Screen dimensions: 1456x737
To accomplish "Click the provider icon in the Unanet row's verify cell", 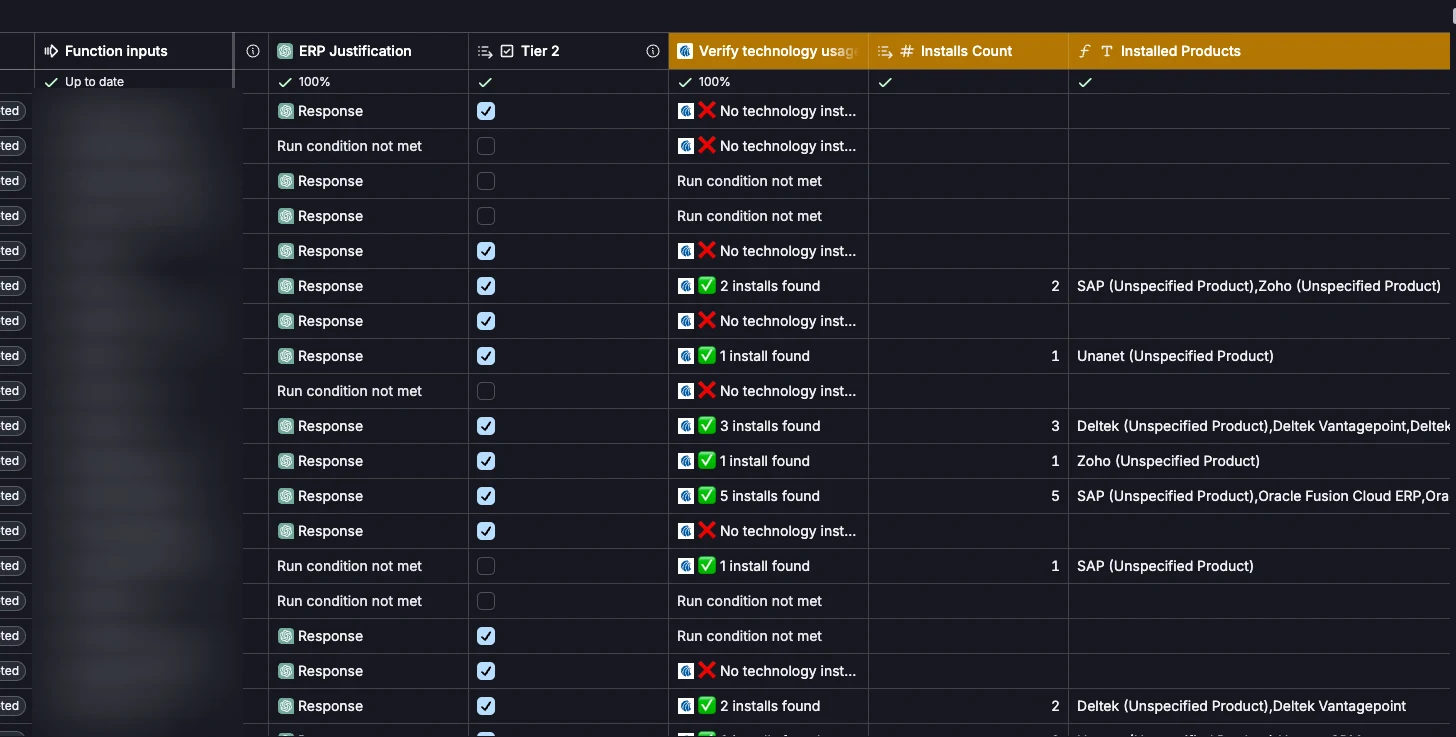I will click(686, 356).
